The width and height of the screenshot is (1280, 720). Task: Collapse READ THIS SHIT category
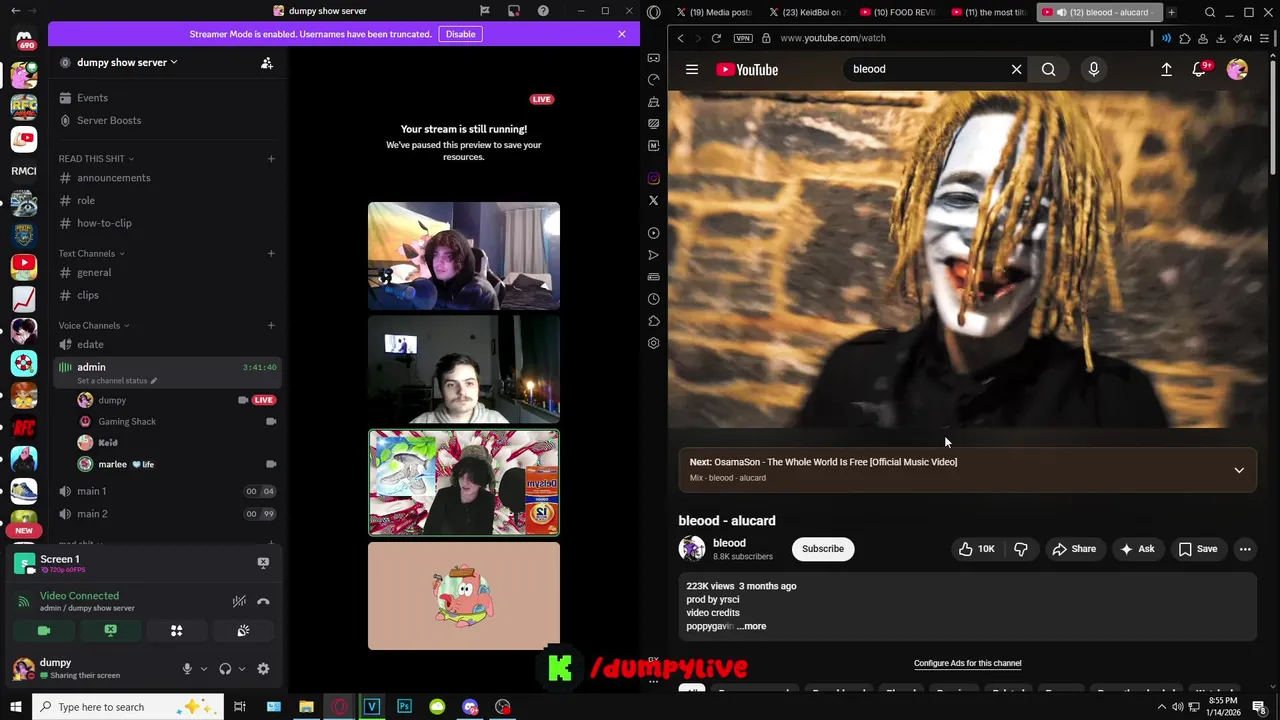[x=96, y=159]
